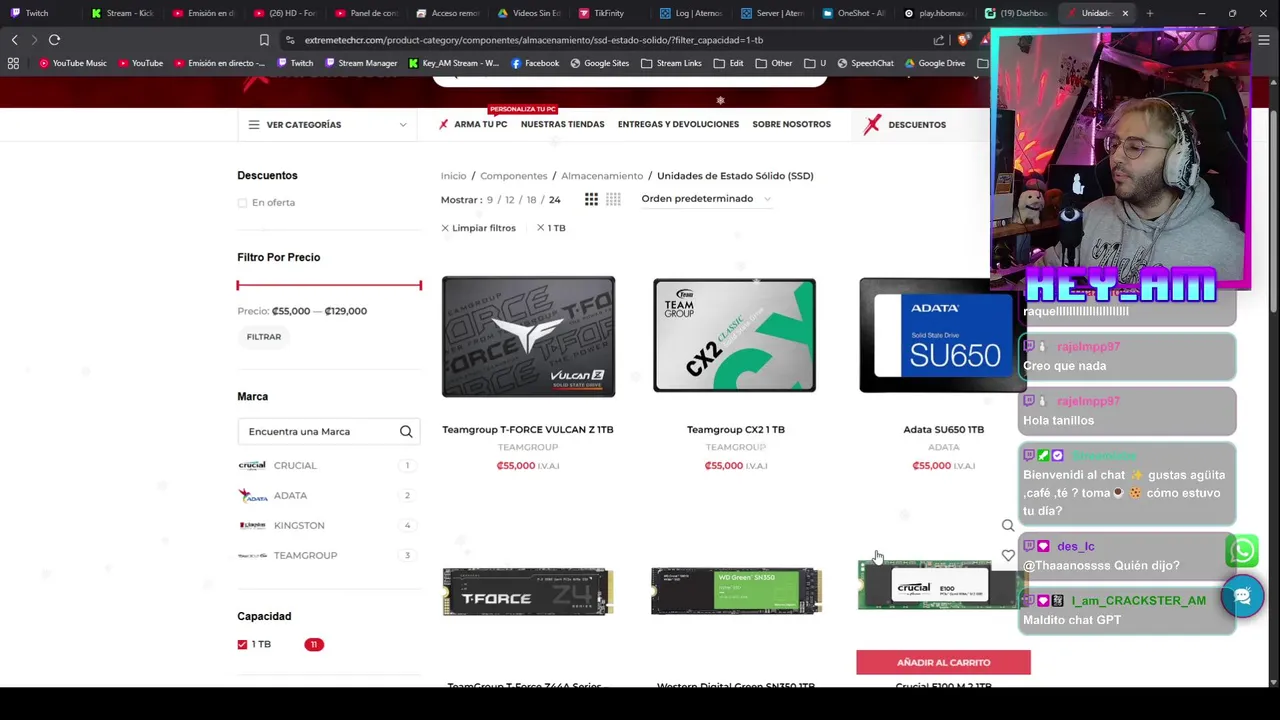Go back using the browser back arrow
The width and height of the screenshot is (1280, 720).
(14, 40)
